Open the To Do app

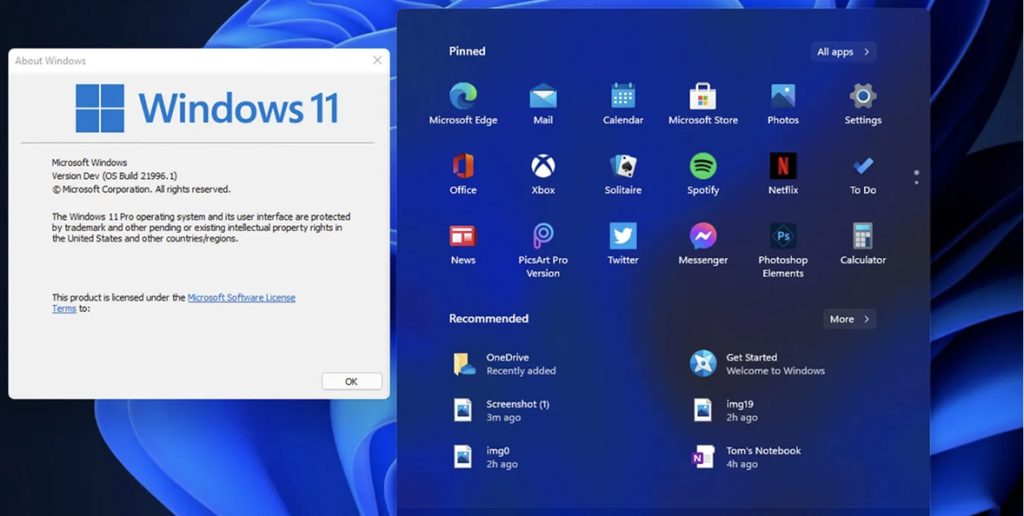[863, 173]
